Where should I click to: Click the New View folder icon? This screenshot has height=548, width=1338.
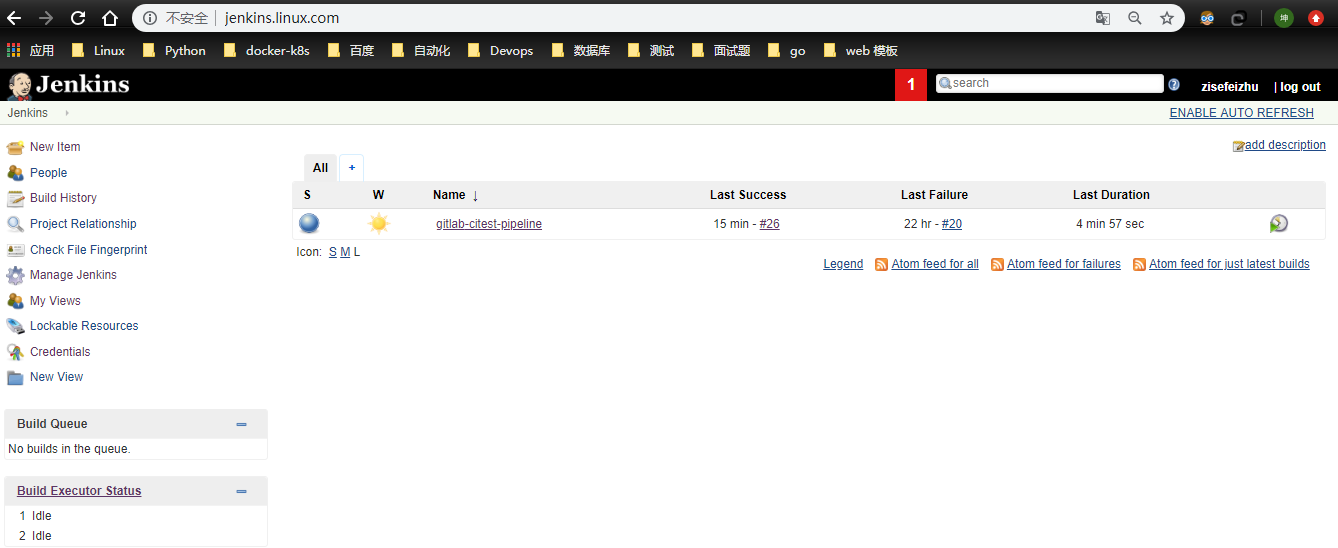pos(15,377)
